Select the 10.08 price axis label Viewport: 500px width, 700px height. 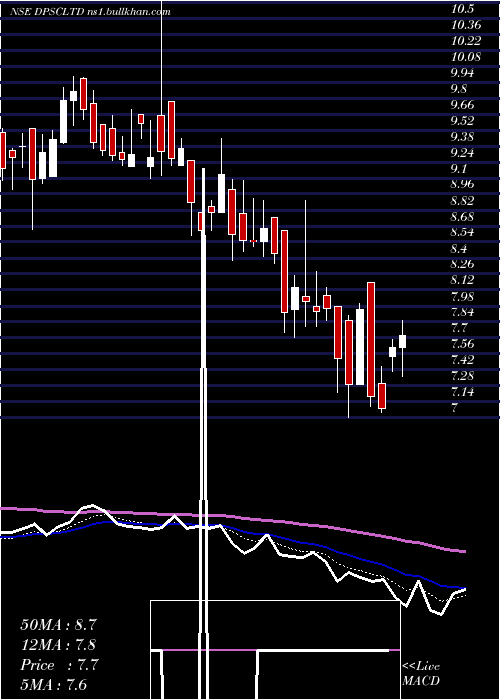tap(466, 57)
